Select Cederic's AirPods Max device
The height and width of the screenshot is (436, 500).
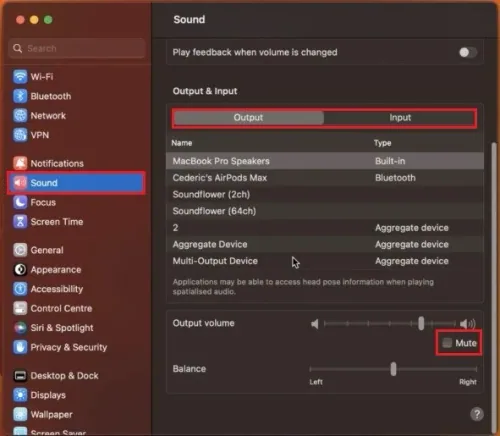[325, 178]
